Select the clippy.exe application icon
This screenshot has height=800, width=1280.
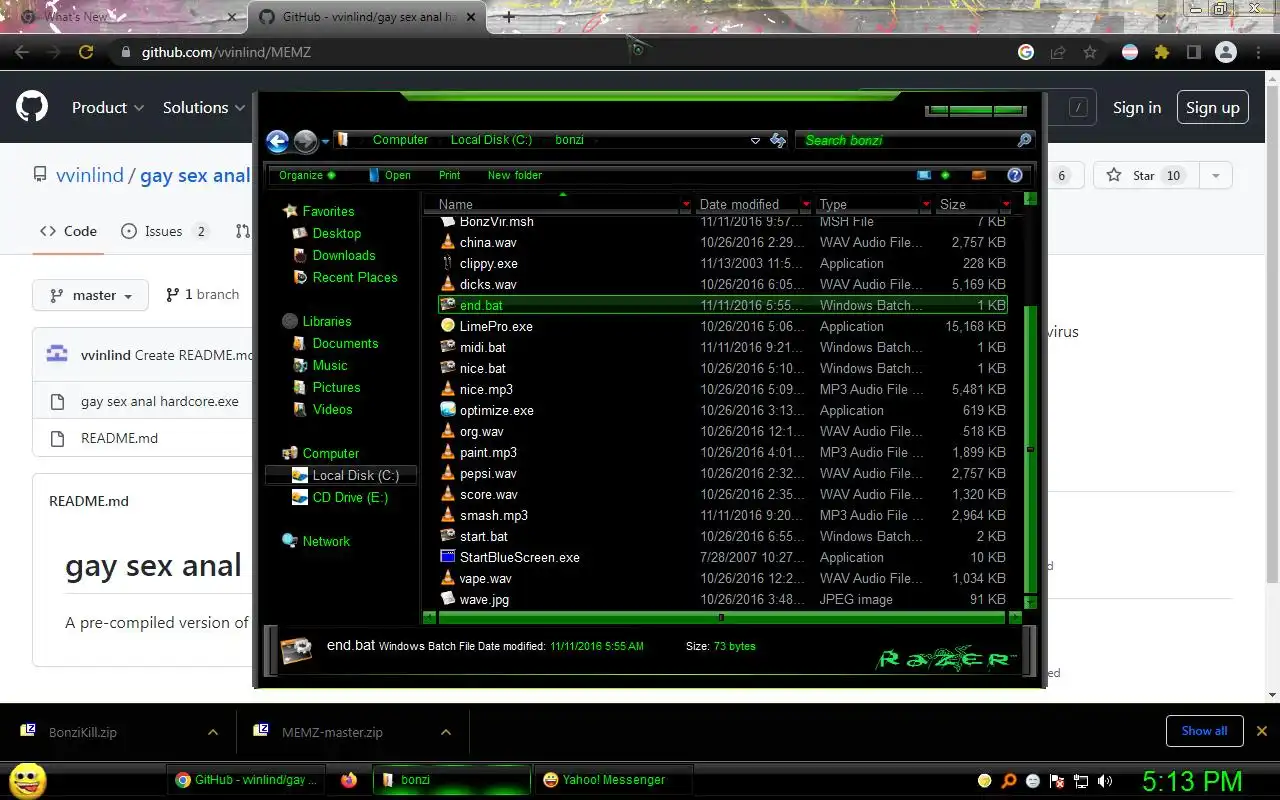(448, 263)
